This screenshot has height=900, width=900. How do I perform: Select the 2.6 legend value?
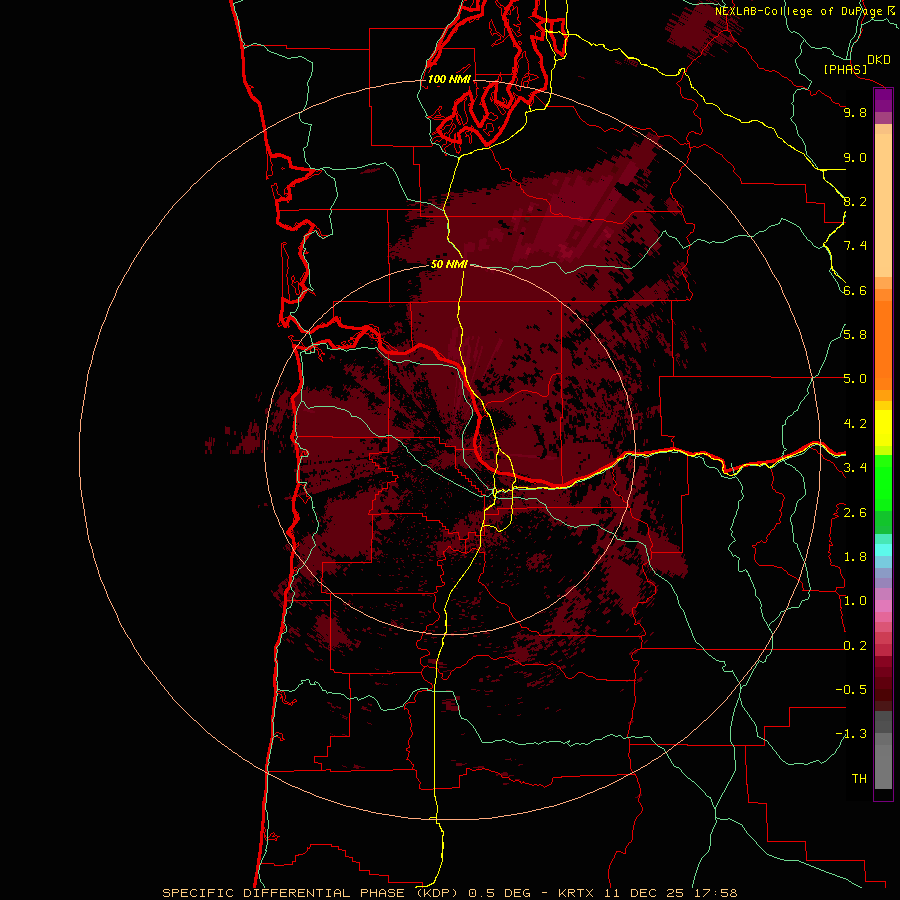pos(855,513)
